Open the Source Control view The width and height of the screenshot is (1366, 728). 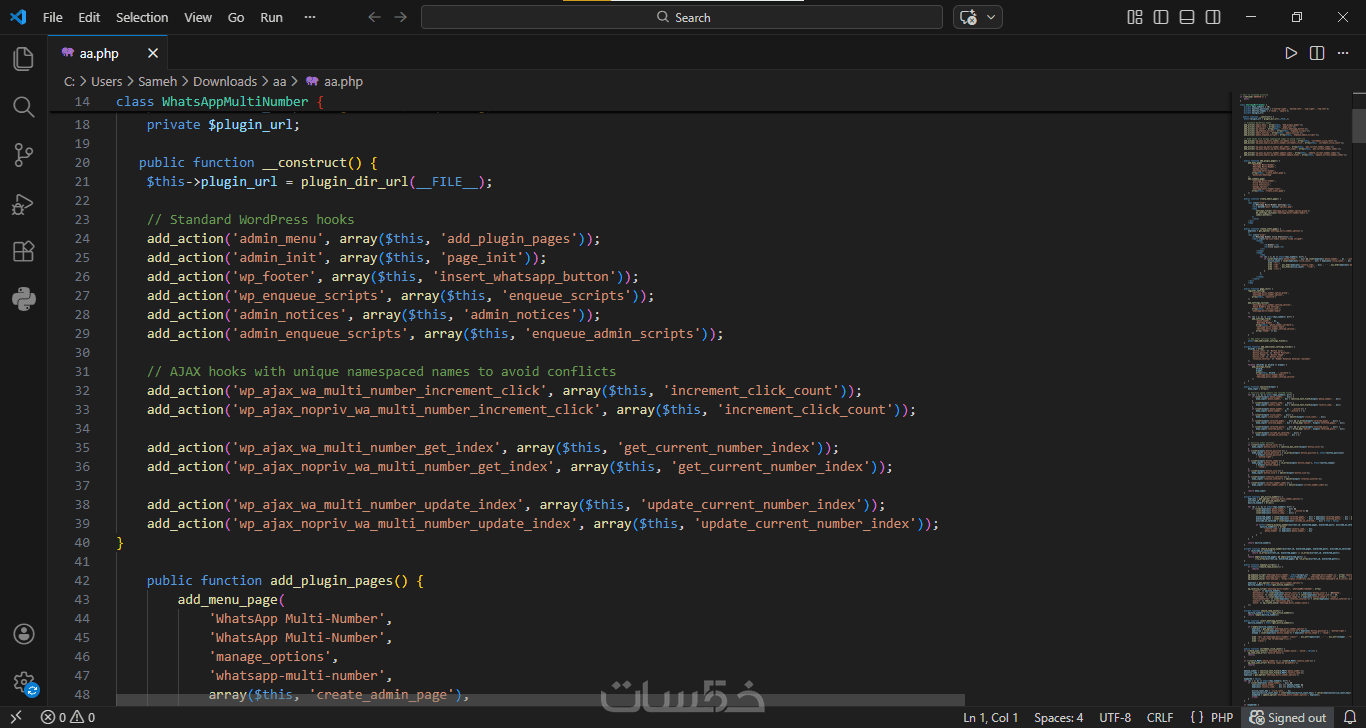pos(23,155)
